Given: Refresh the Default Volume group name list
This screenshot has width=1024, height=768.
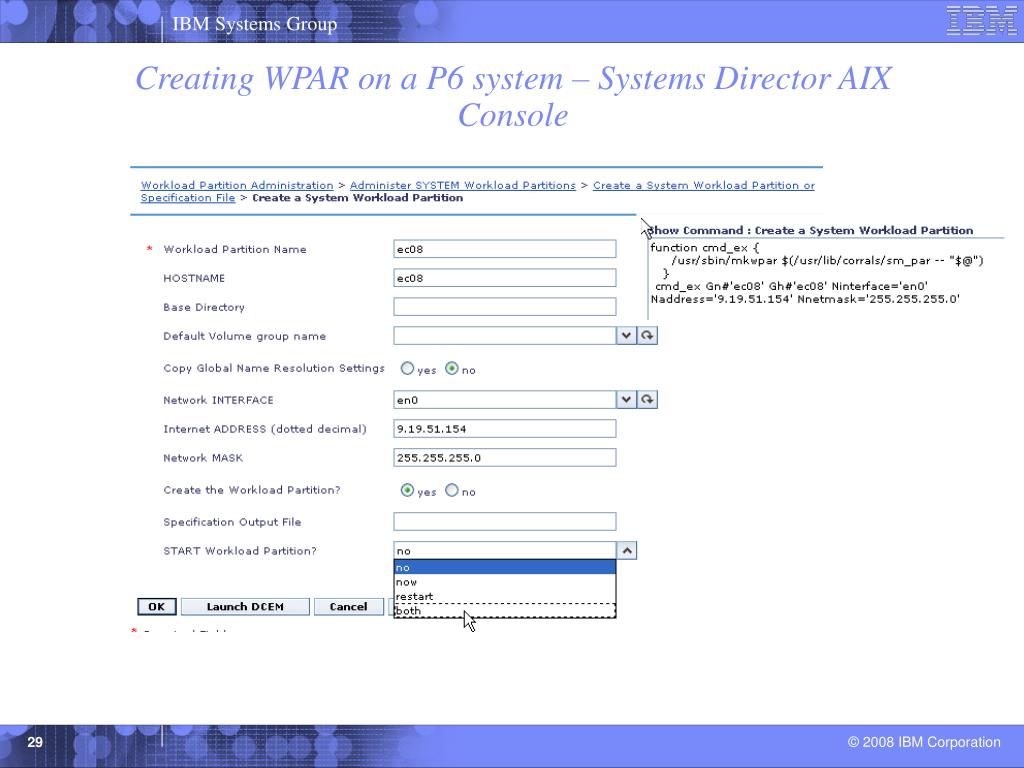Looking at the screenshot, I should click(647, 336).
